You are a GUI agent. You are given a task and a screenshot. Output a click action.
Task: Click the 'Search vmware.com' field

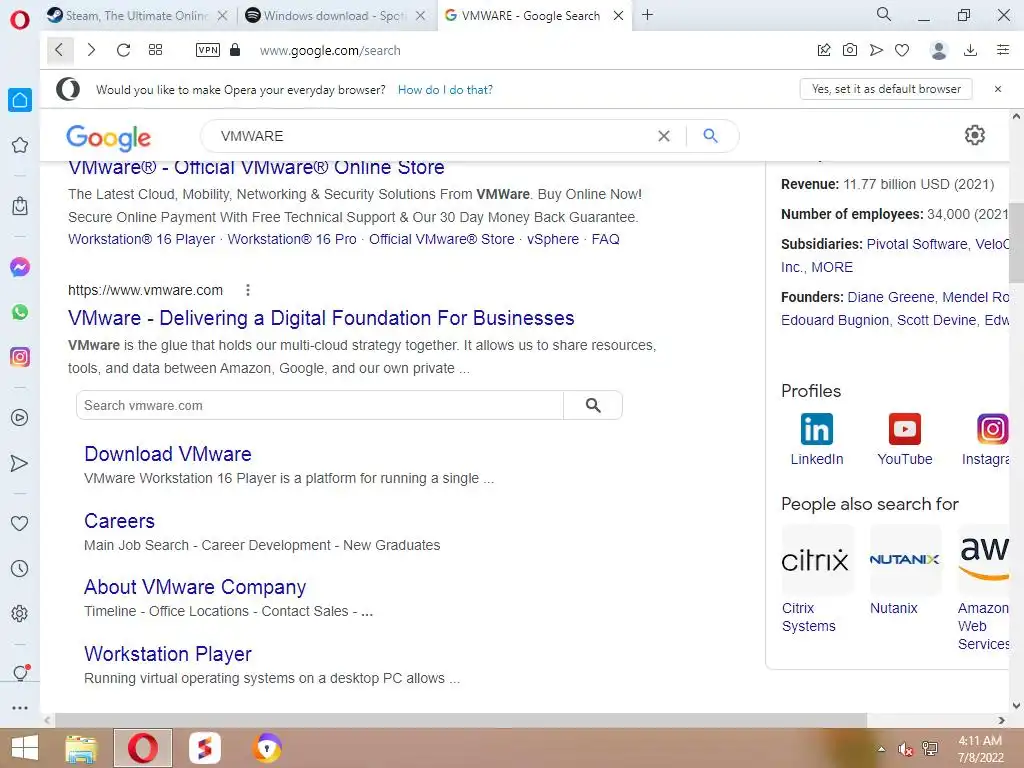(x=320, y=406)
